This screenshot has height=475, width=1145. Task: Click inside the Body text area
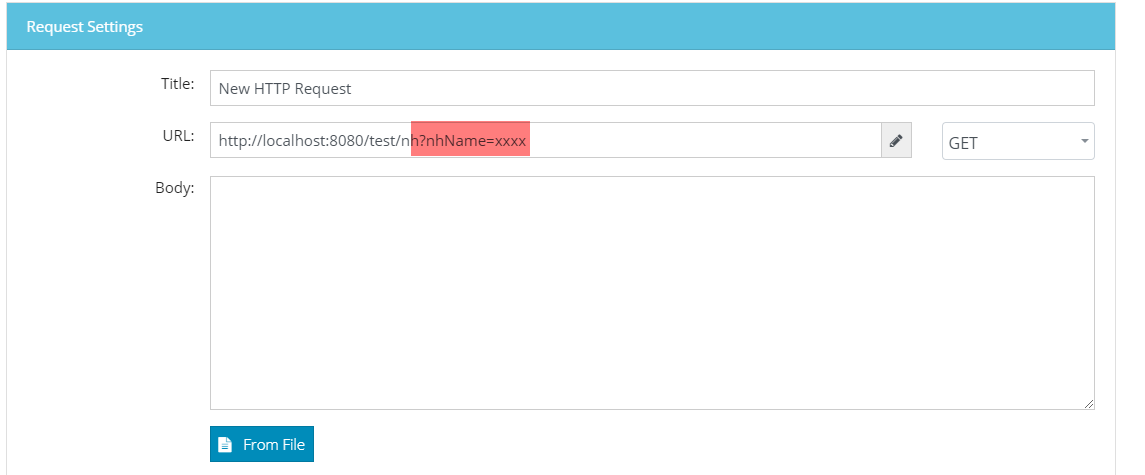pos(652,292)
